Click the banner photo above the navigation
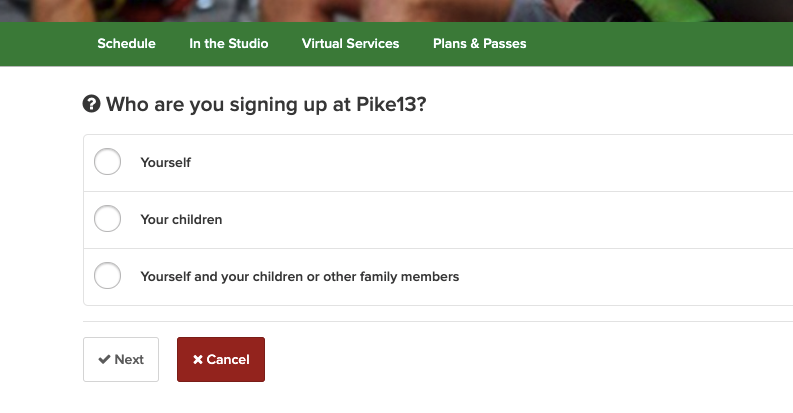The height and width of the screenshot is (413, 793). click(400, 10)
